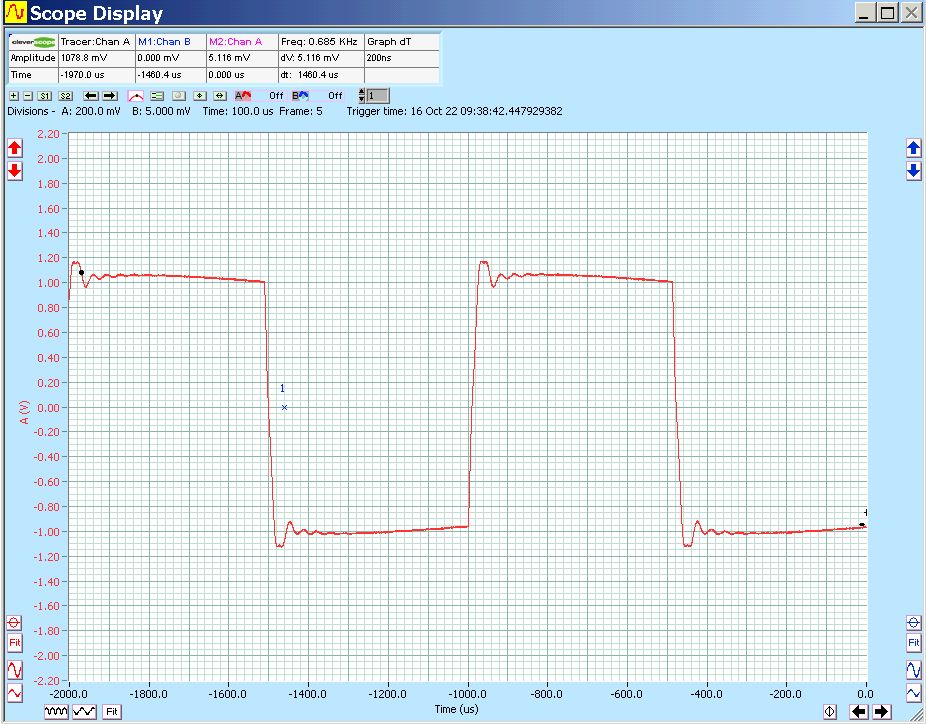Click the black Fit button for the time axis
This screenshot has width=926, height=724.
tap(112, 712)
